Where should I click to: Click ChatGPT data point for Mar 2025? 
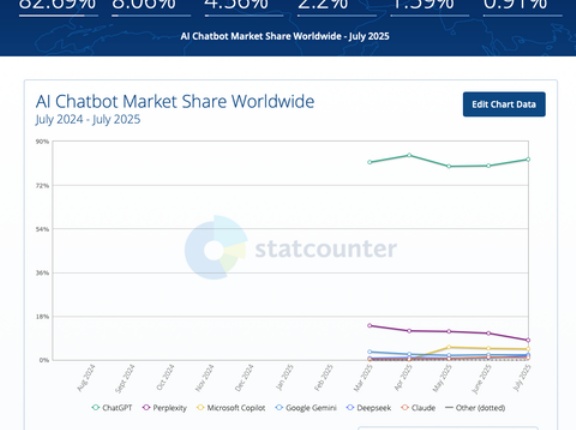coord(370,162)
